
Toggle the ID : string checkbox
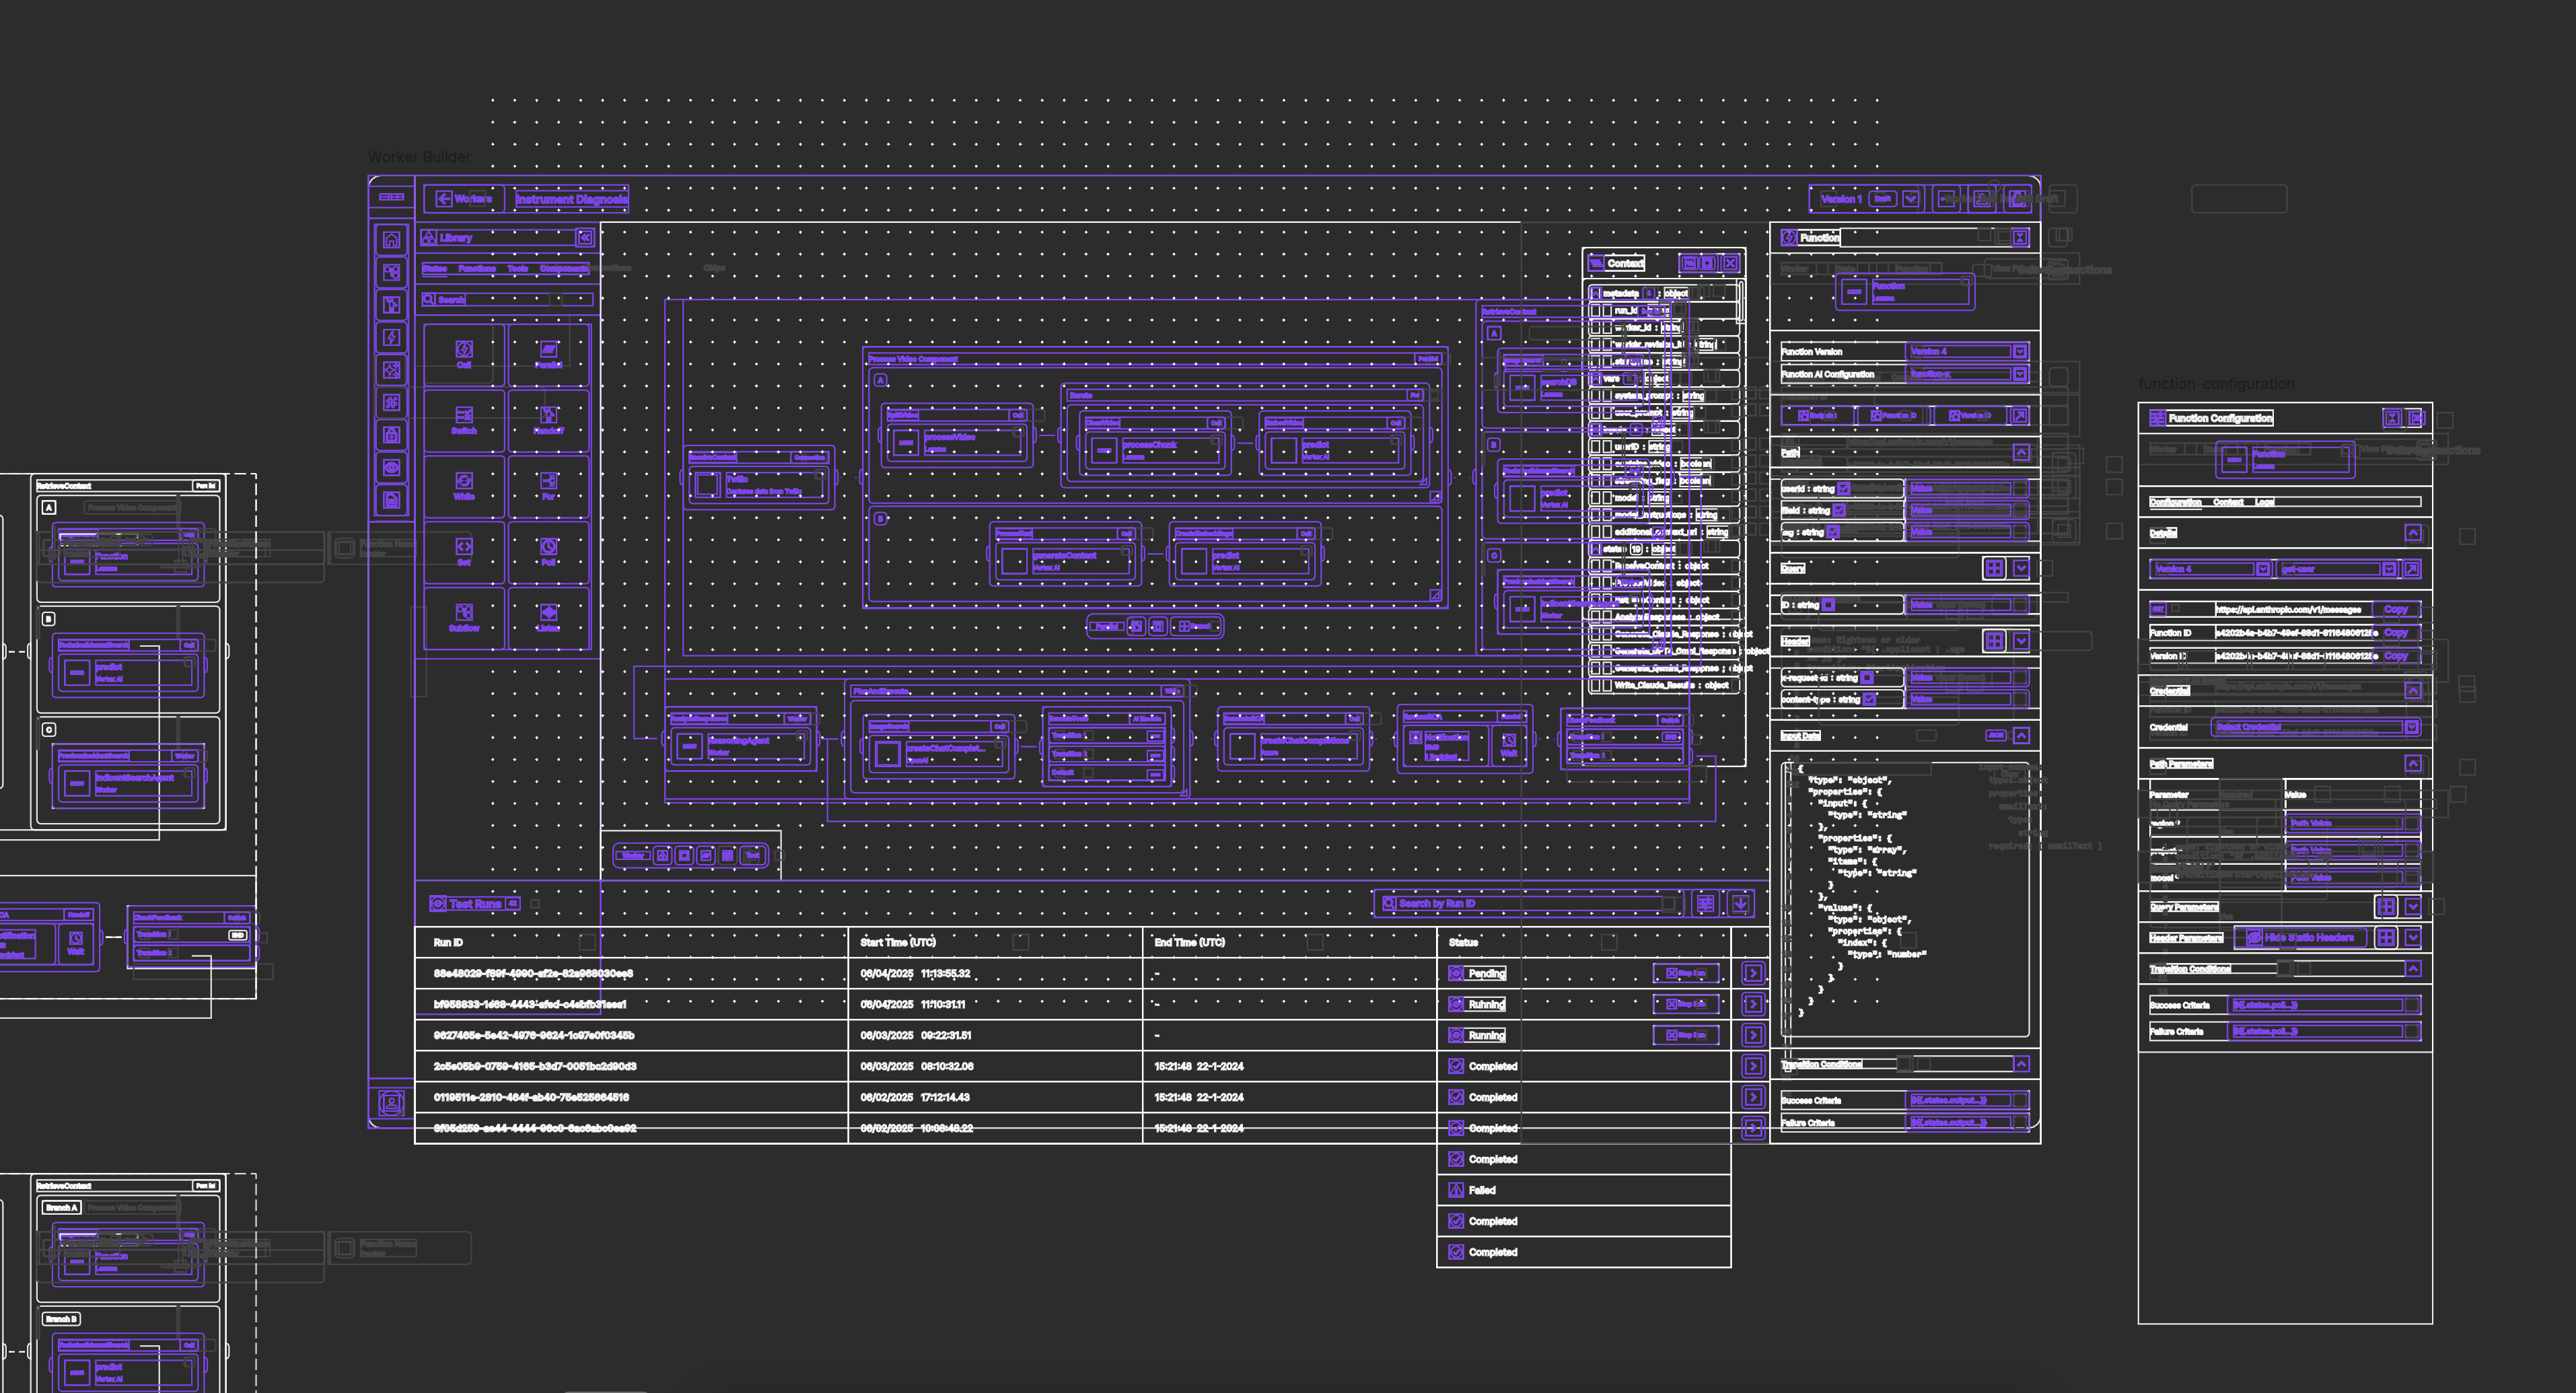pos(1828,605)
